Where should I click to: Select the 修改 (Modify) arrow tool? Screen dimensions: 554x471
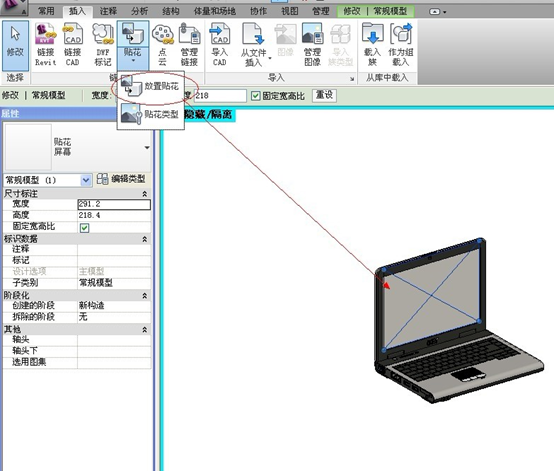(15, 46)
